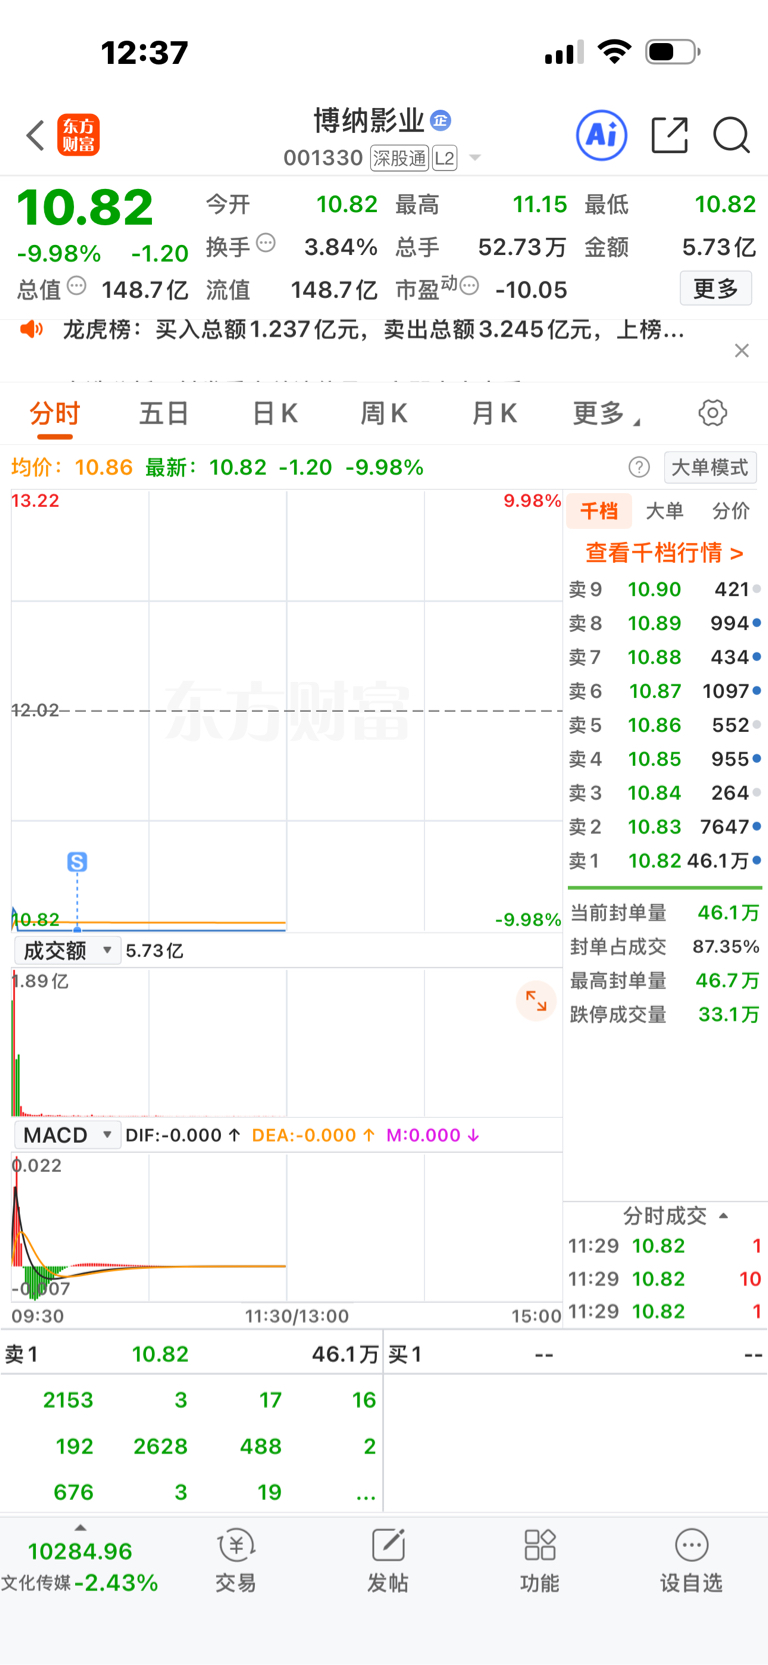768x1665 pixels.
Task: Switch to the 日K tab
Action: [x=274, y=413]
